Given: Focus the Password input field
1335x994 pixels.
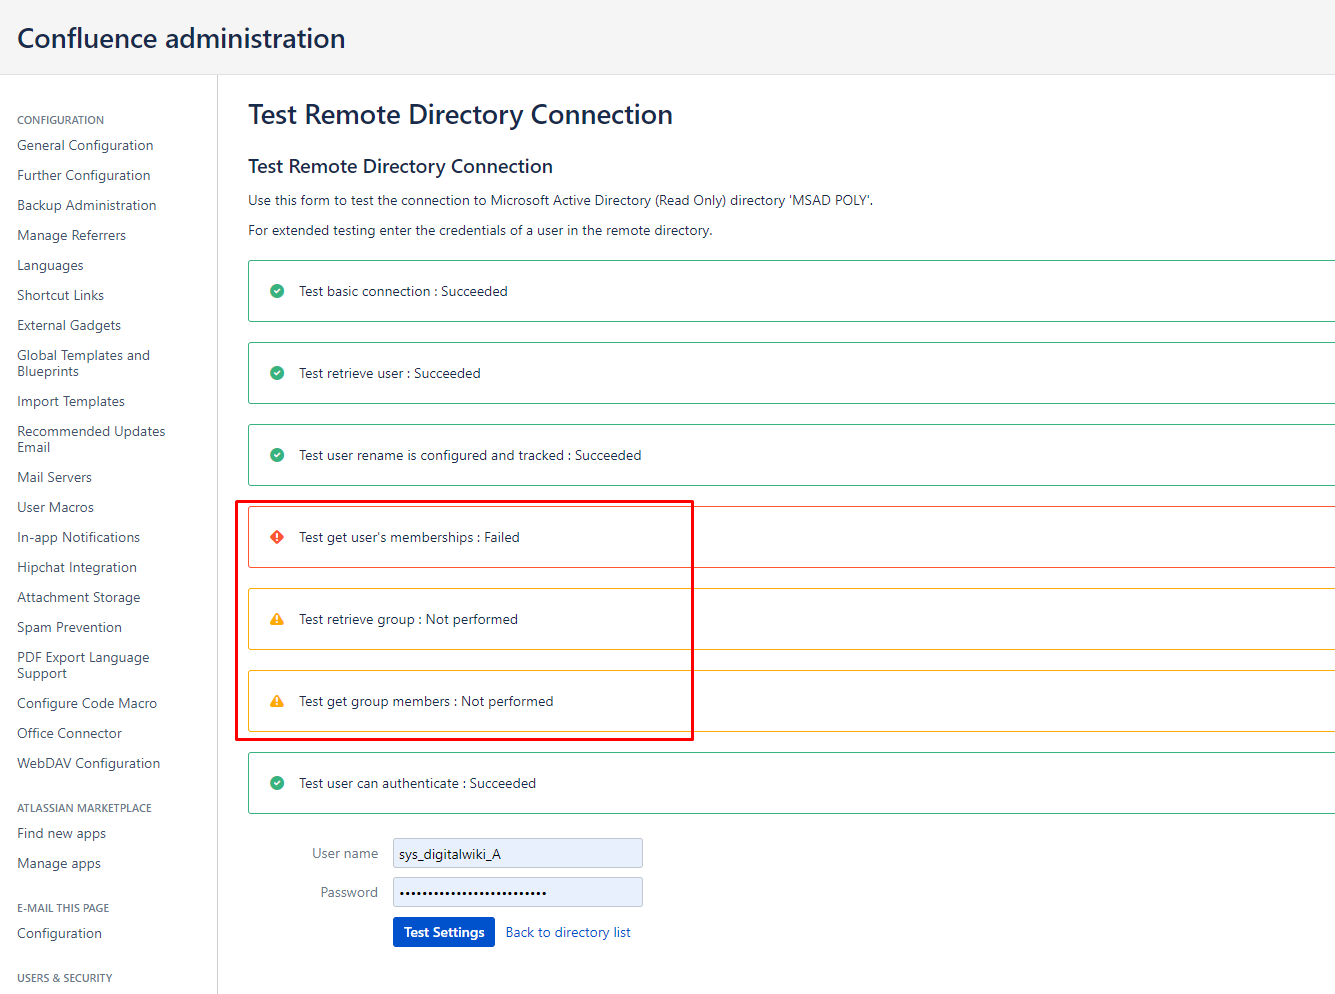Looking at the screenshot, I should click(x=518, y=892).
